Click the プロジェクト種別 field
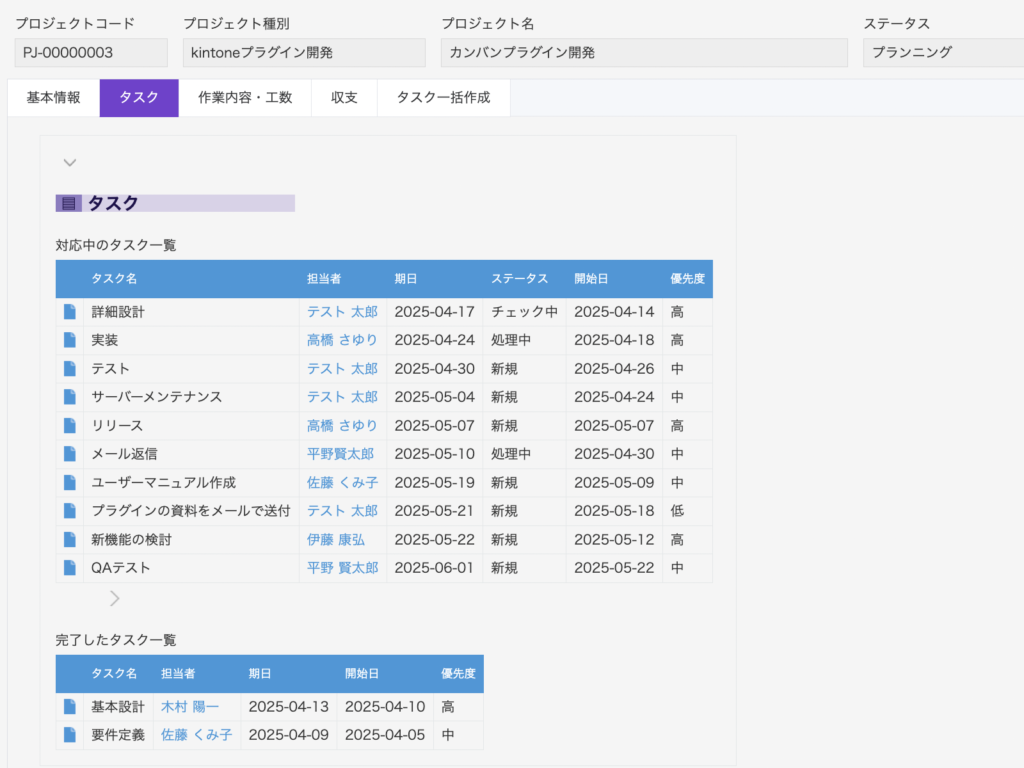The height and width of the screenshot is (768, 1024). click(304, 53)
